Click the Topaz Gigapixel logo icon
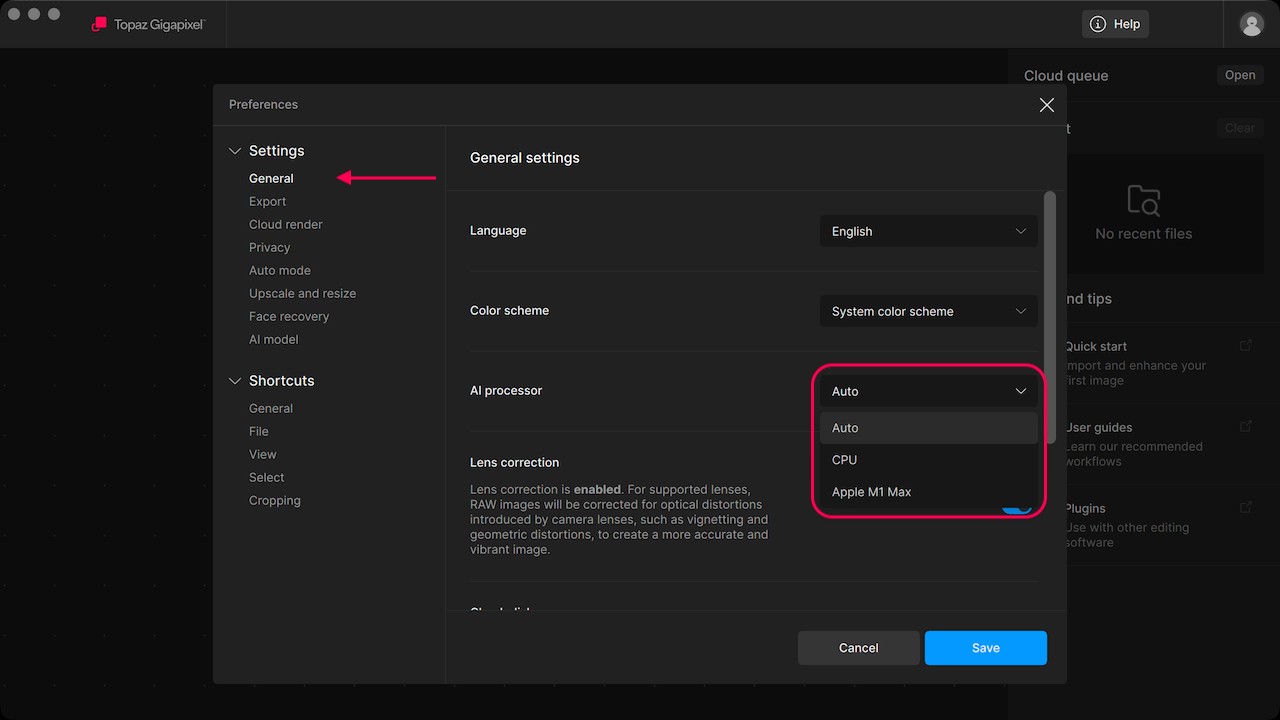Screen dimensions: 1280x720 pyautogui.click(x=99, y=24)
